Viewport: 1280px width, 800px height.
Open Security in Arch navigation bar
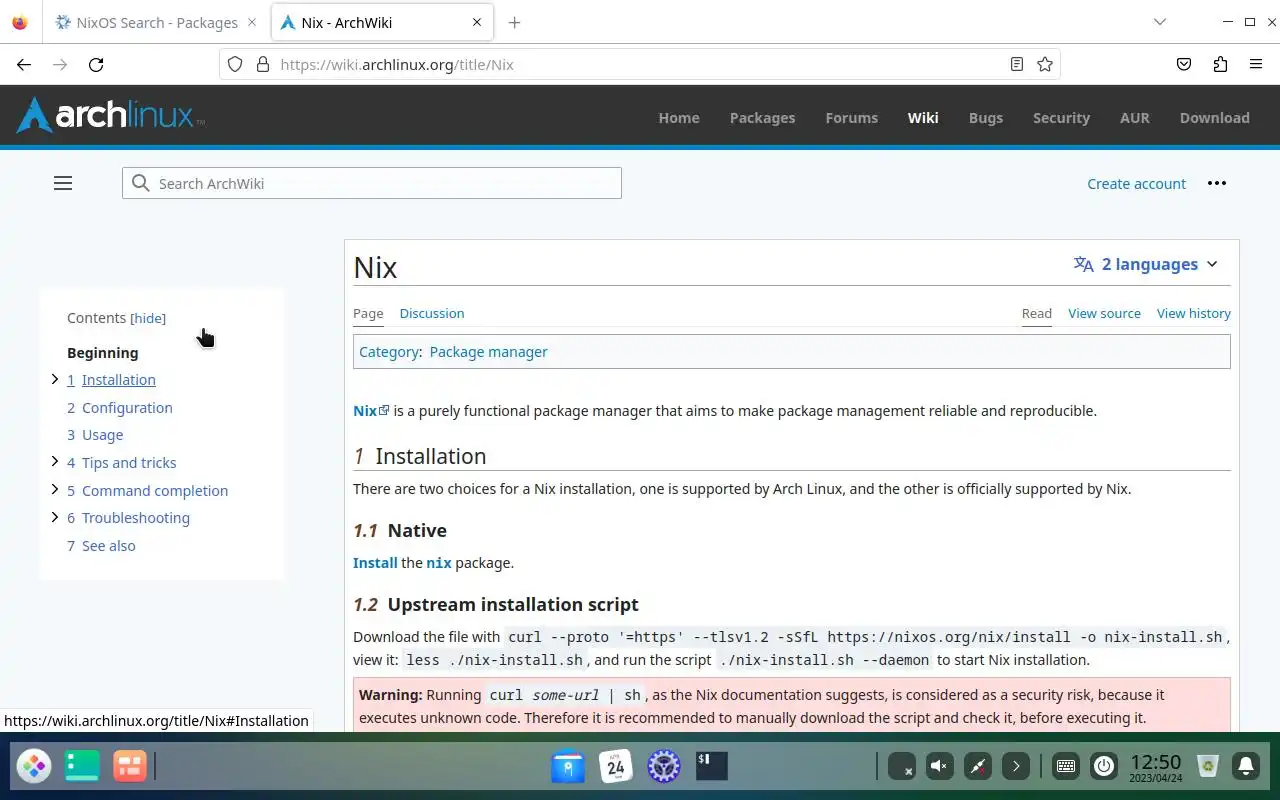(x=1061, y=117)
